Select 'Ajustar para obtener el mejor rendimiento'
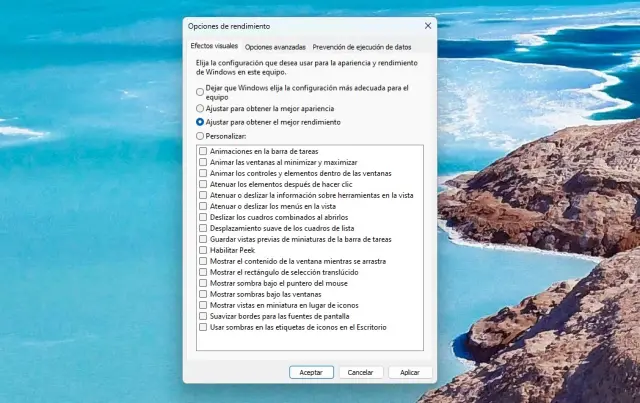The image size is (640, 403). 200,122
